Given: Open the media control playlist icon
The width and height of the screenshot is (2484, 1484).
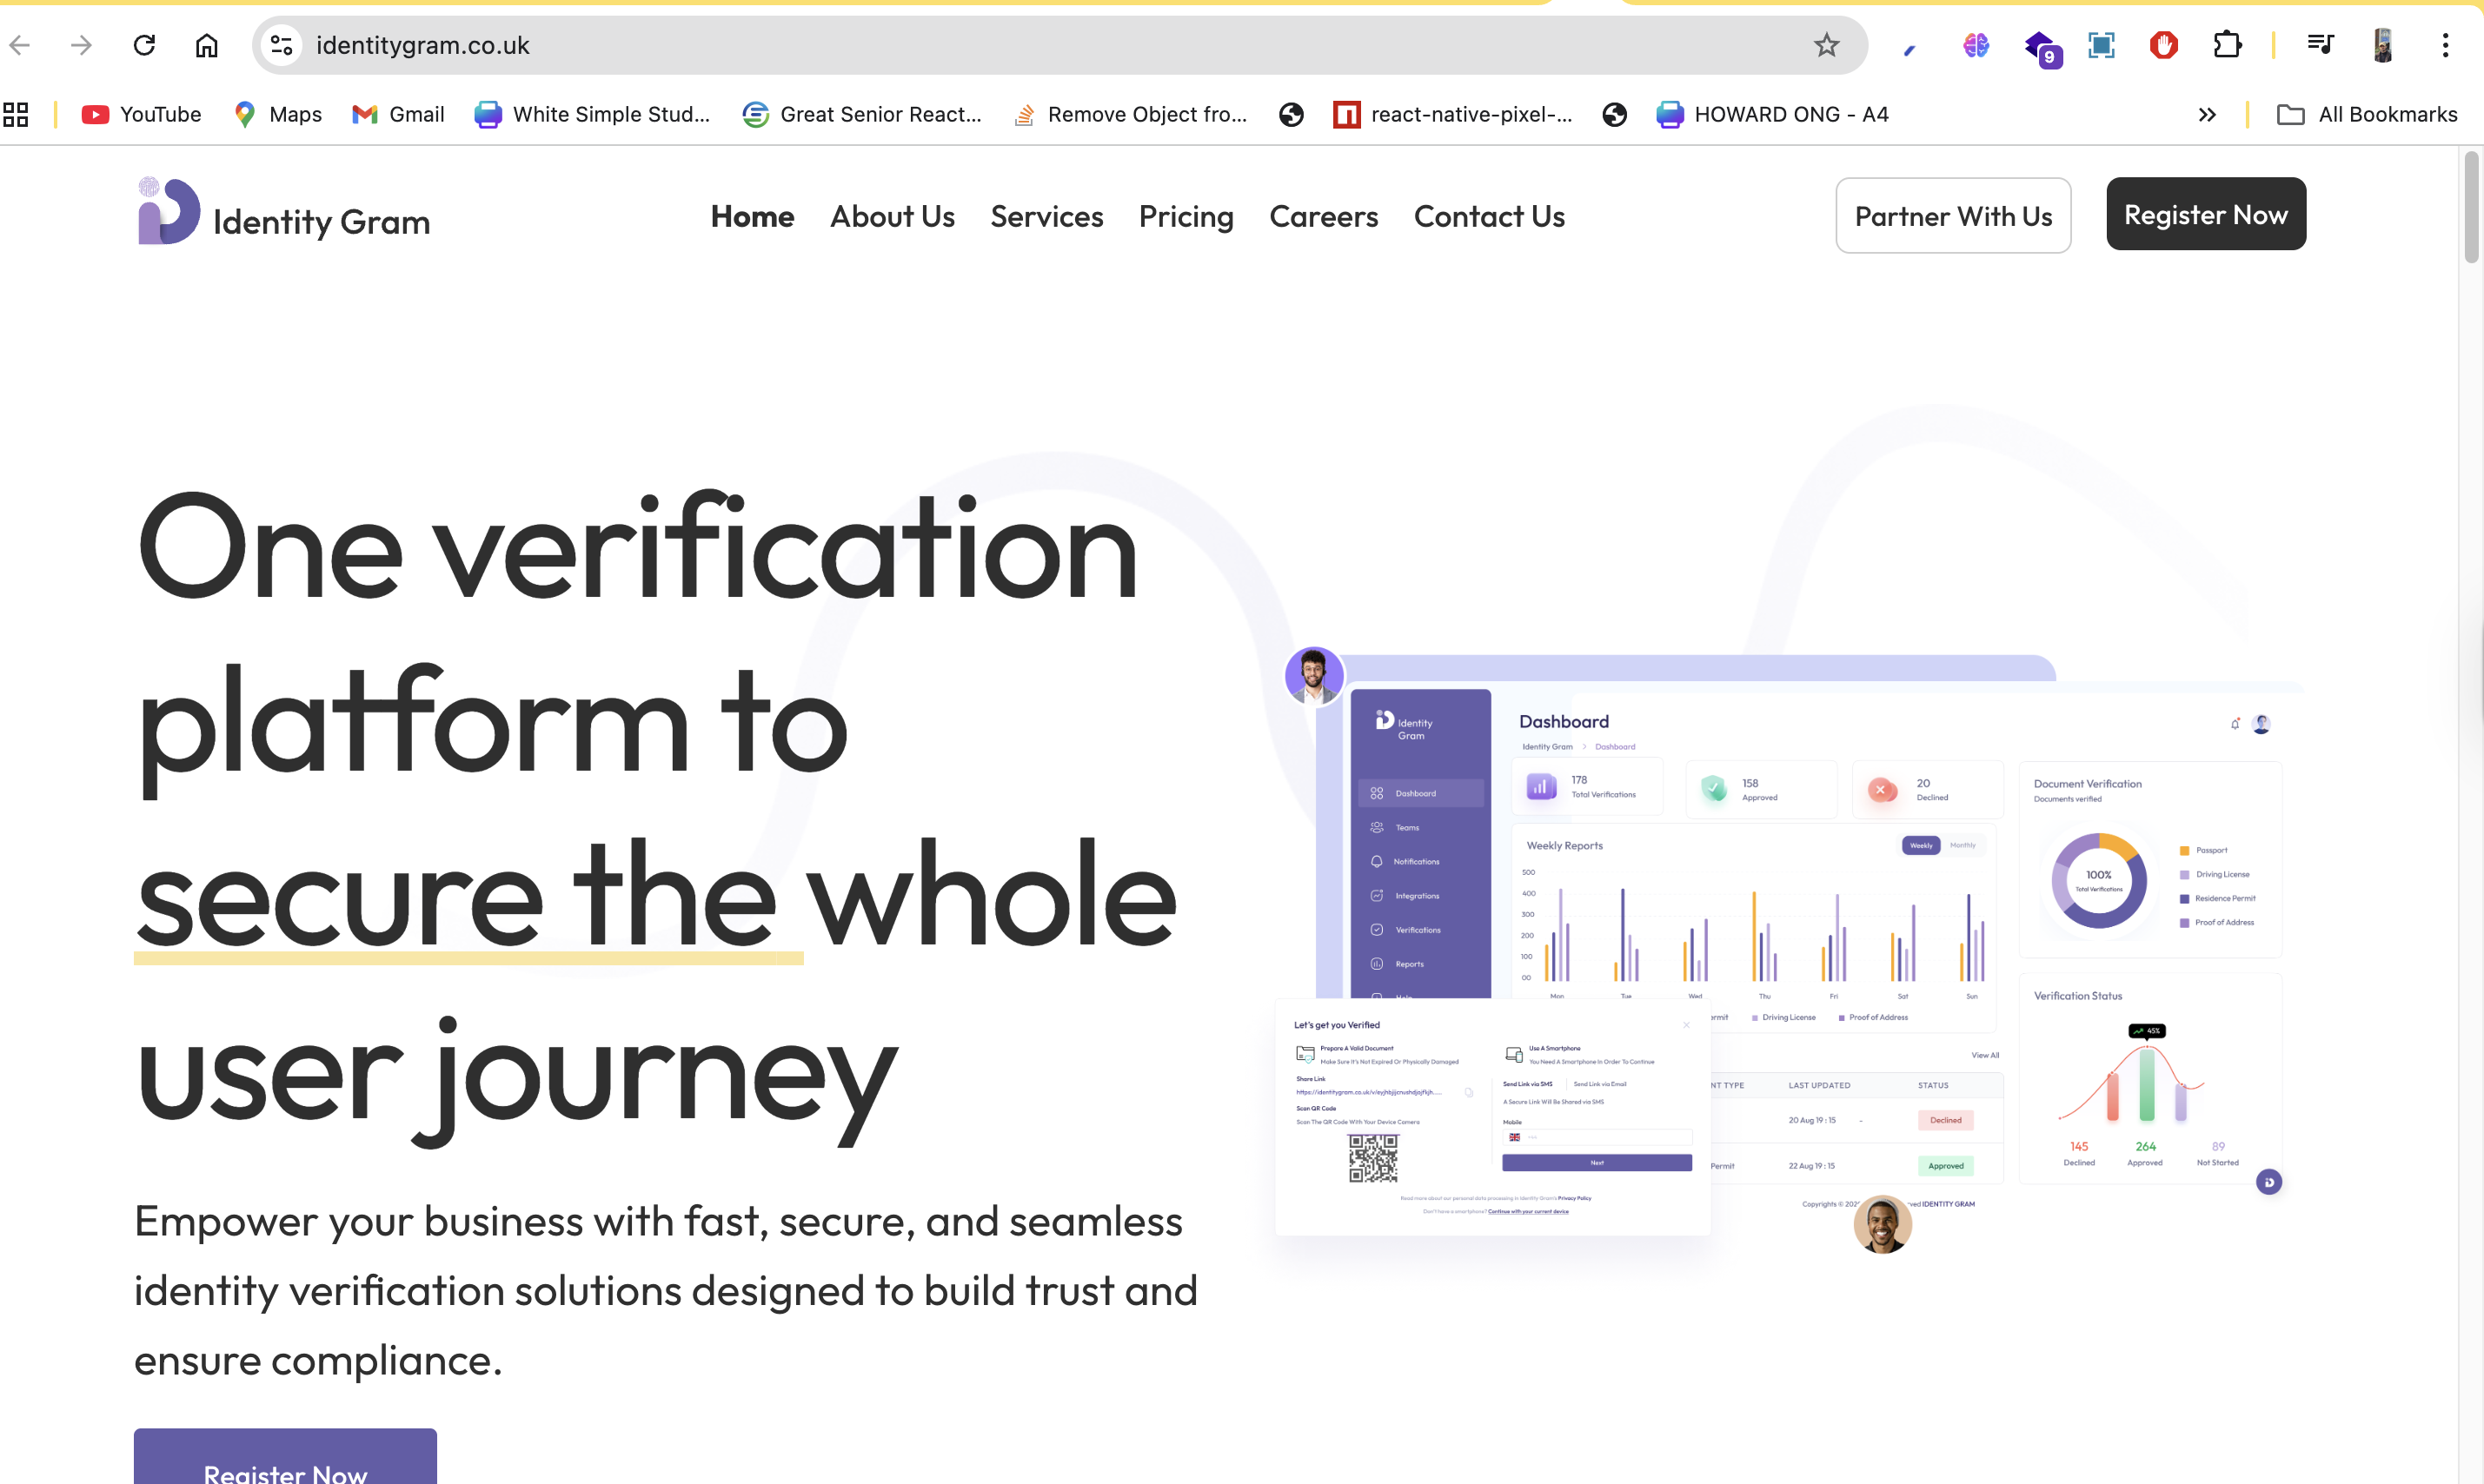Looking at the screenshot, I should [x=2320, y=45].
